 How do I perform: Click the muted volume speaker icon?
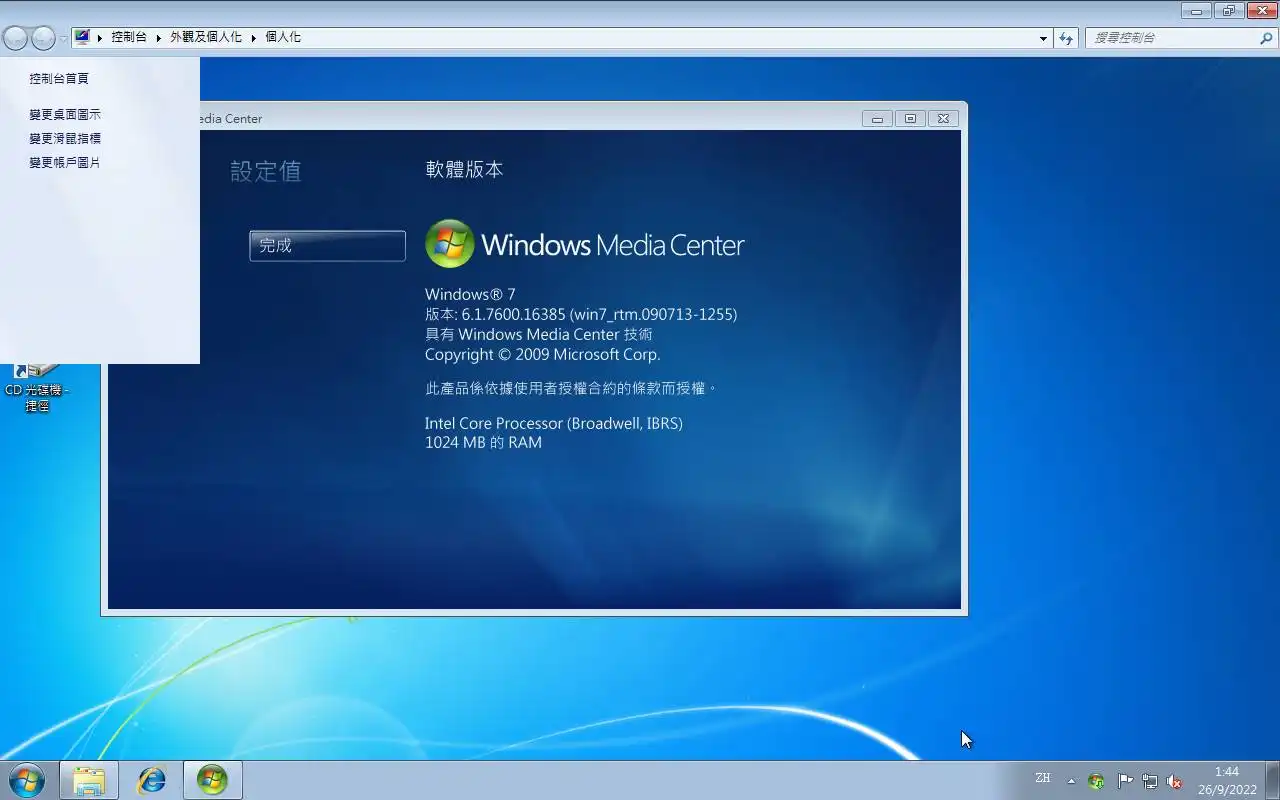click(x=1175, y=781)
